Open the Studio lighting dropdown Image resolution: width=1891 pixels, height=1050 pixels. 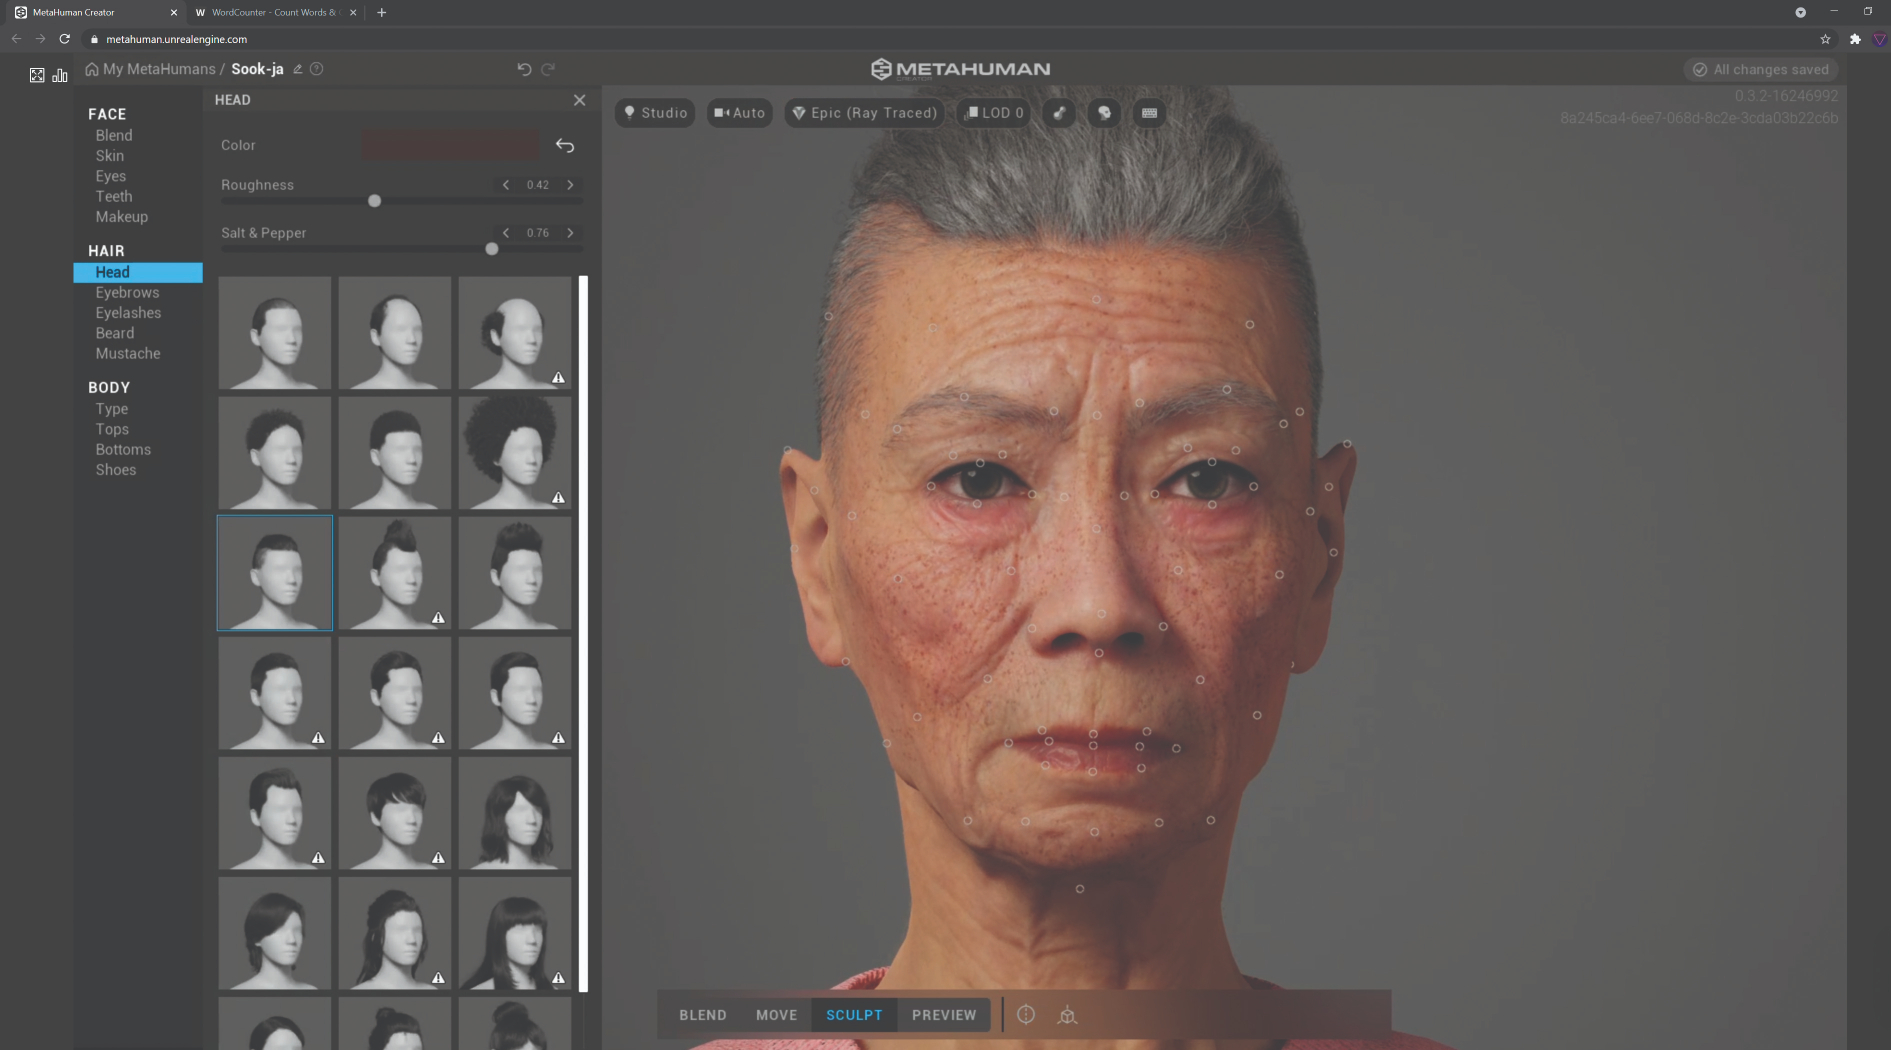click(x=655, y=113)
